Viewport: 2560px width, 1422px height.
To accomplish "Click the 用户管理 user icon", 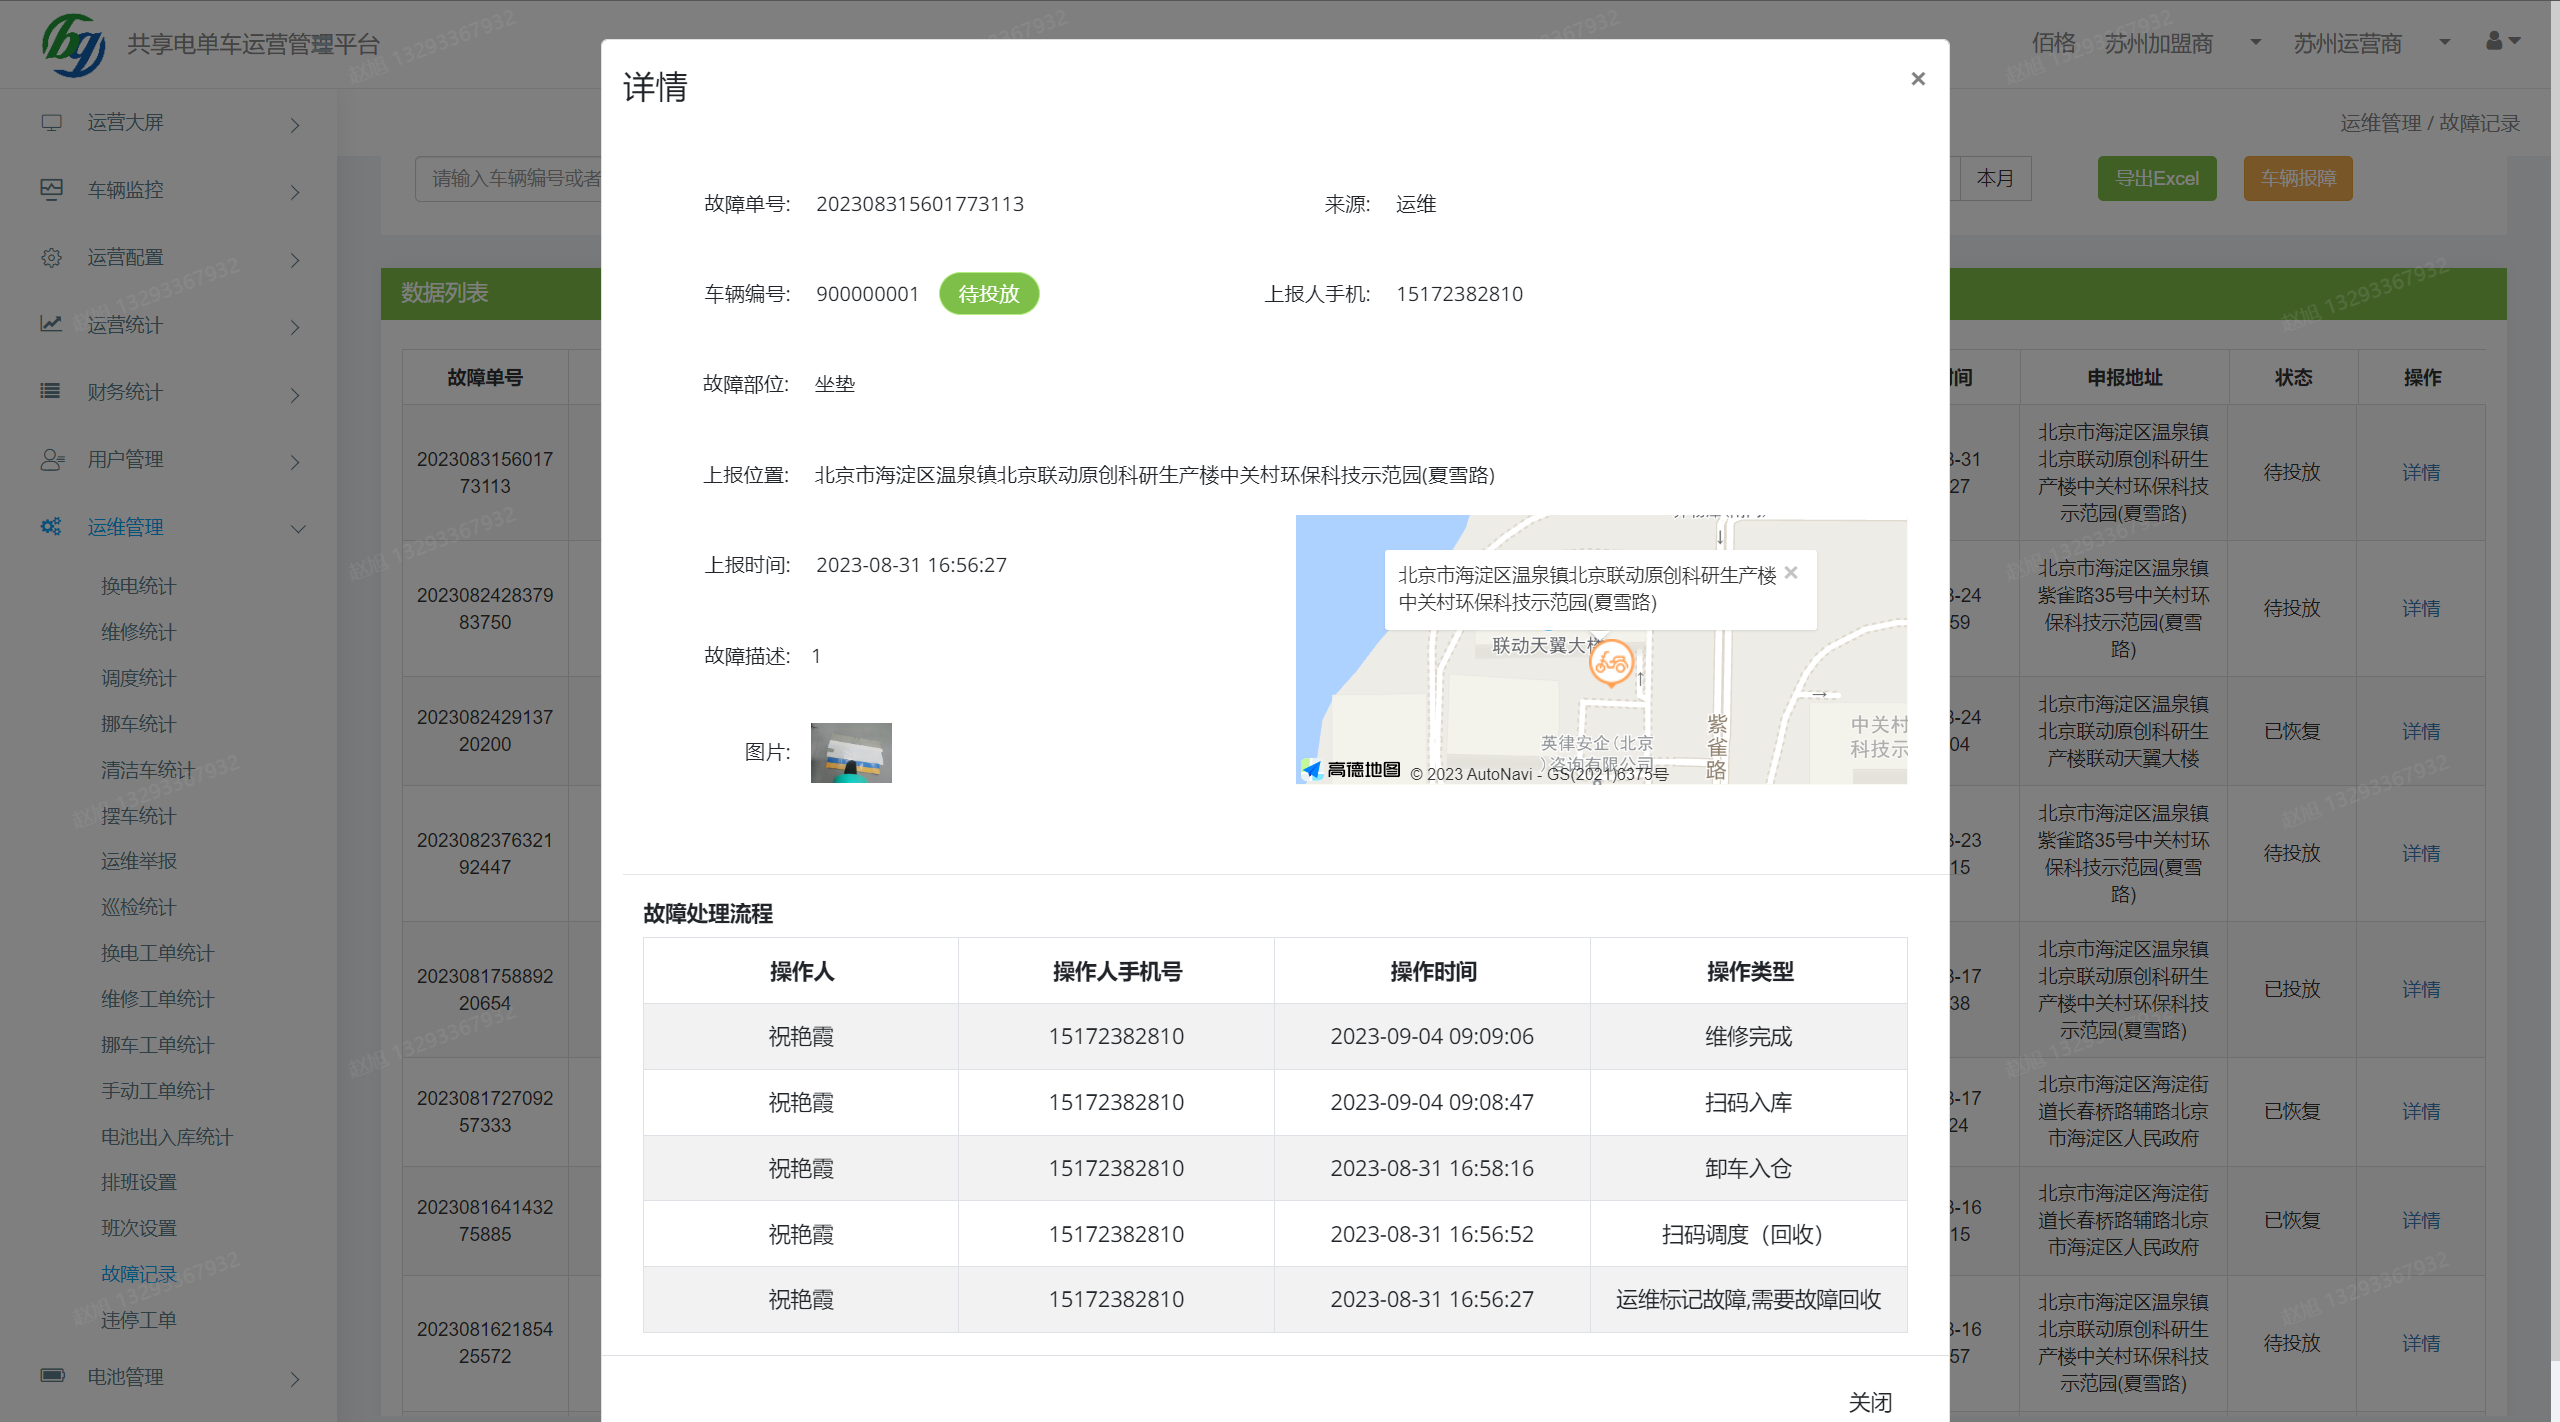I will [51, 459].
